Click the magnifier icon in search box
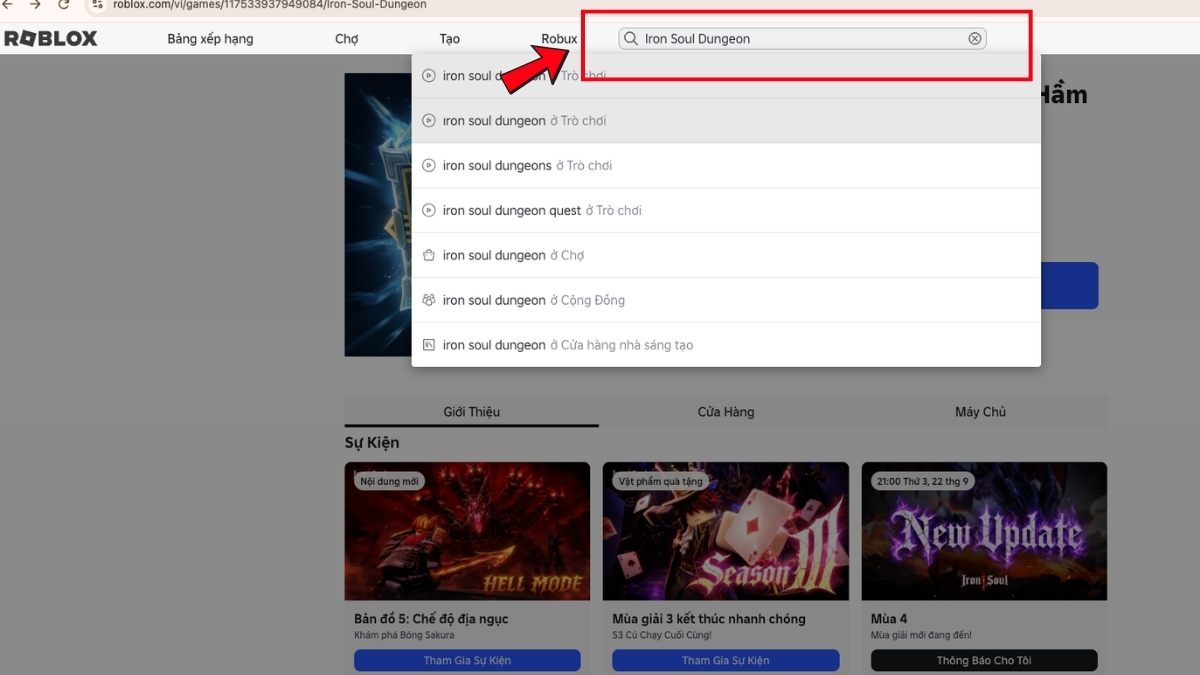Viewport: 1200px width, 675px height. tap(631, 39)
